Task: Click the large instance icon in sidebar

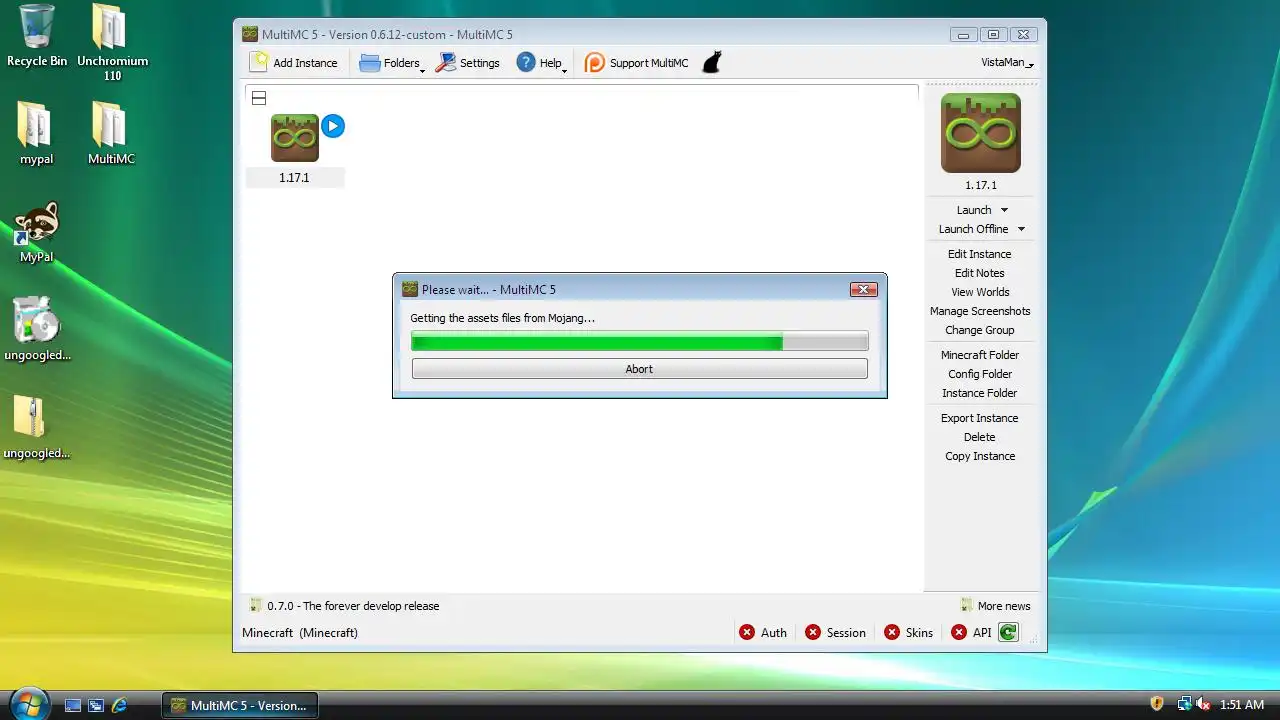Action: coord(980,133)
